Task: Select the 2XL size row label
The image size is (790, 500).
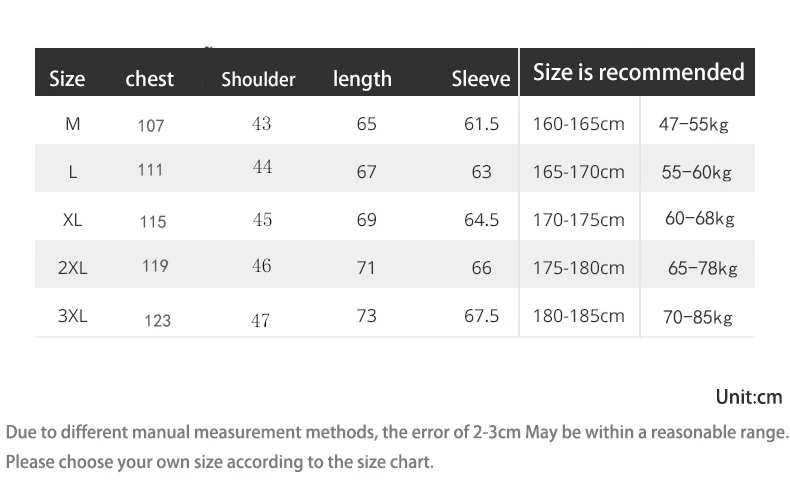Action: click(x=73, y=268)
